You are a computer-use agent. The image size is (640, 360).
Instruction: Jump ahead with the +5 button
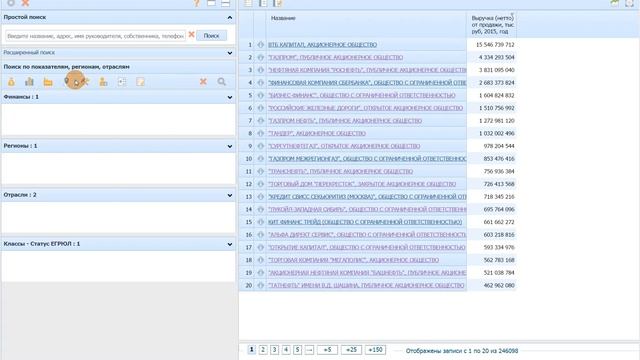327,350
